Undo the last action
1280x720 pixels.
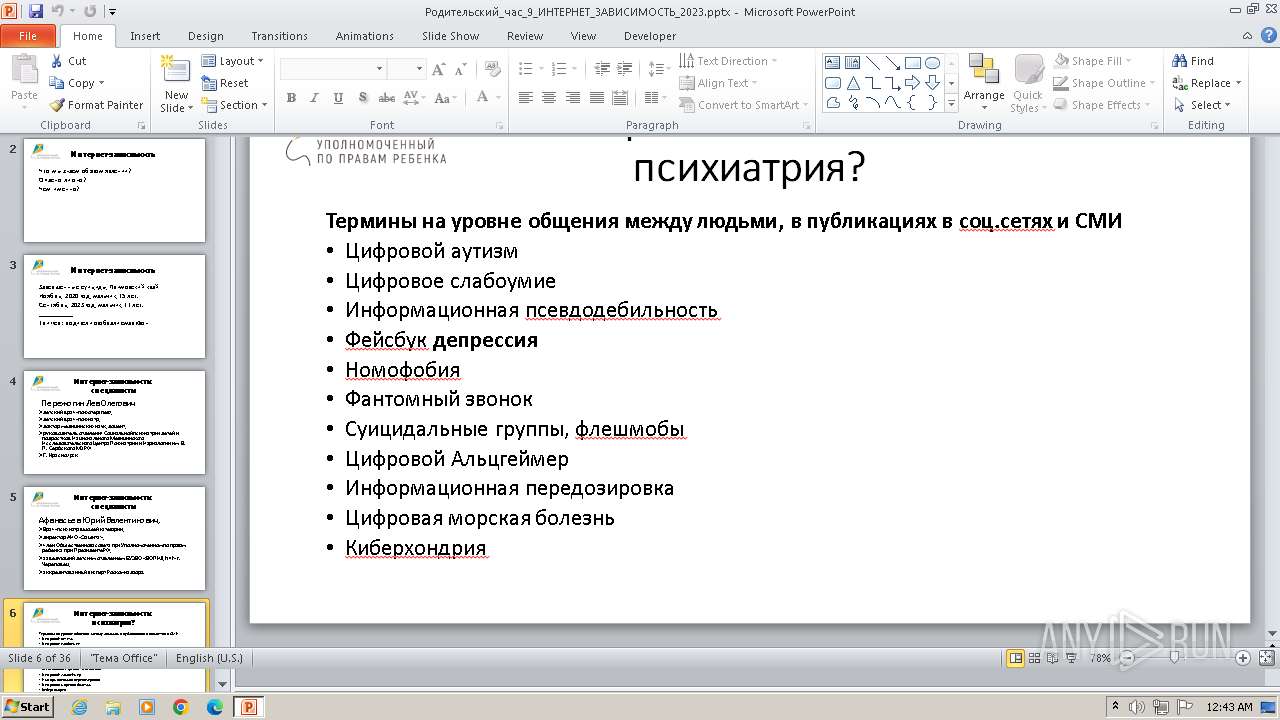click(x=58, y=12)
